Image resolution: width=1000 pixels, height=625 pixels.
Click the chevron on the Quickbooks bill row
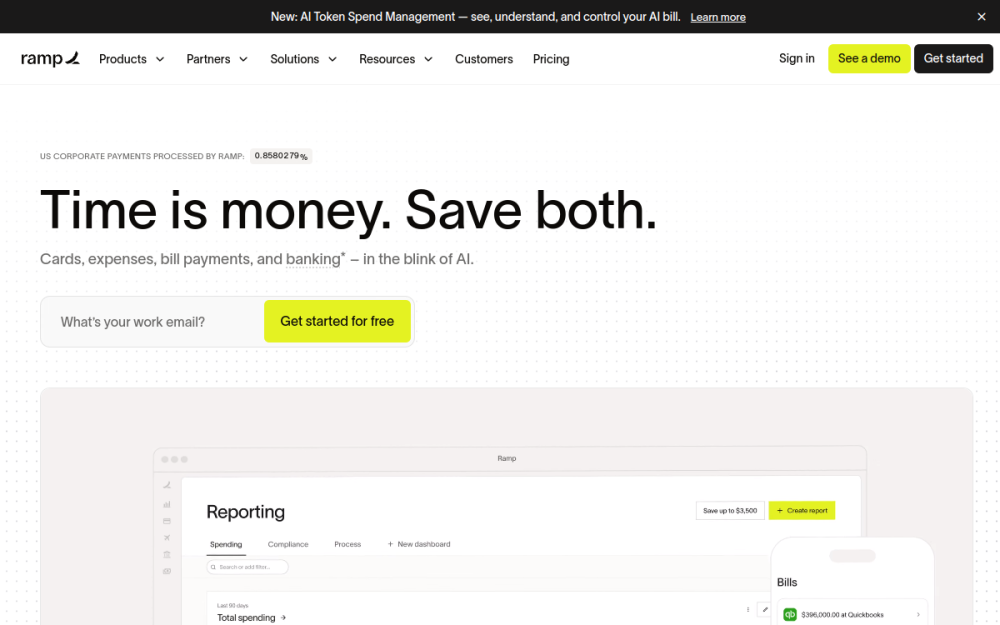[x=918, y=615]
